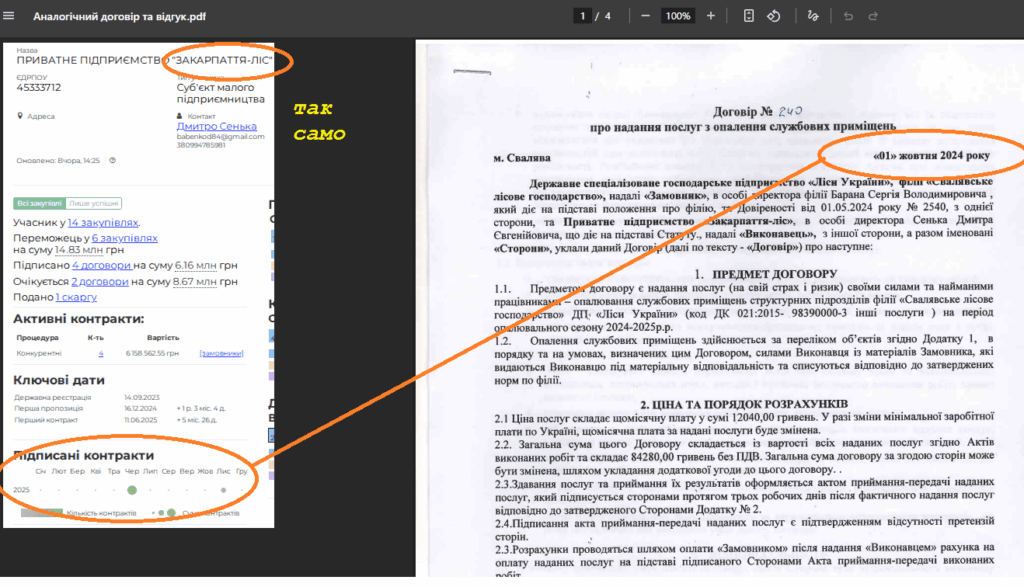
Task: Click the info icon next to 'Оновлено'
Action: (112, 160)
